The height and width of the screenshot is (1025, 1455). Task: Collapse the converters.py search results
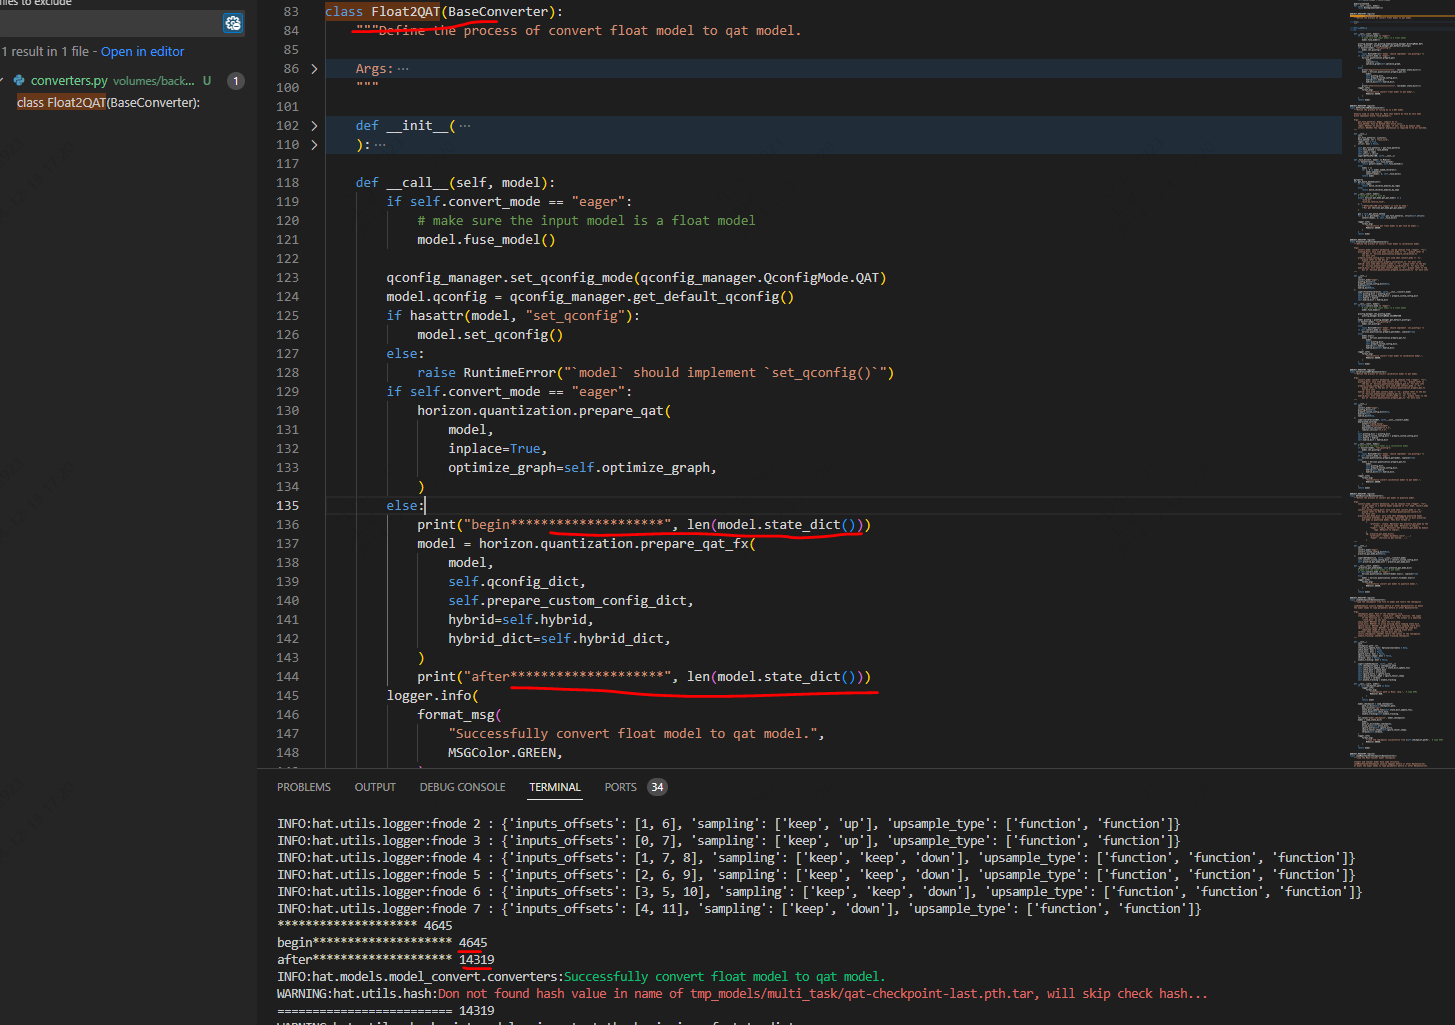[x=3, y=80]
